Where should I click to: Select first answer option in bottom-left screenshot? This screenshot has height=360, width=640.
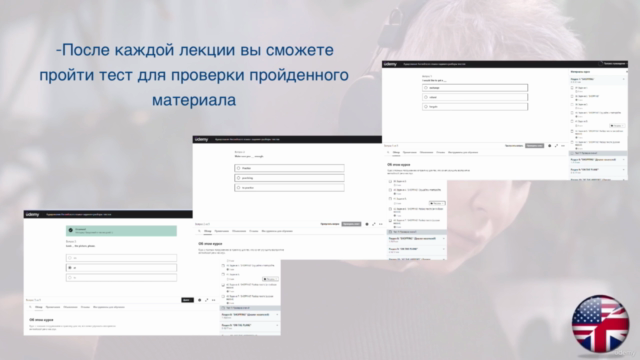click(121, 258)
